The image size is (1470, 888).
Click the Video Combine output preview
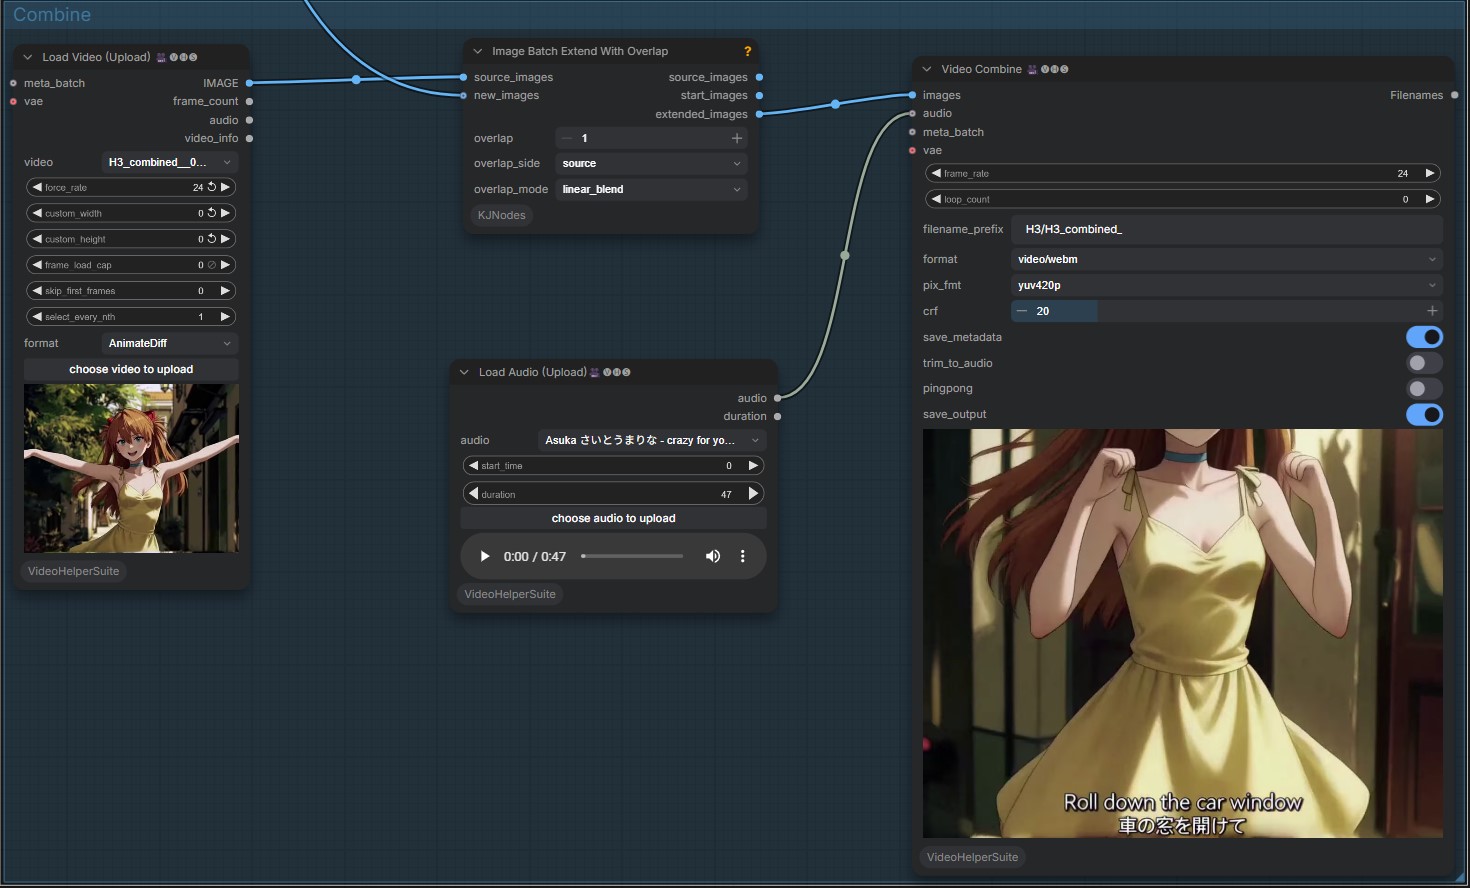point(1182,633)
